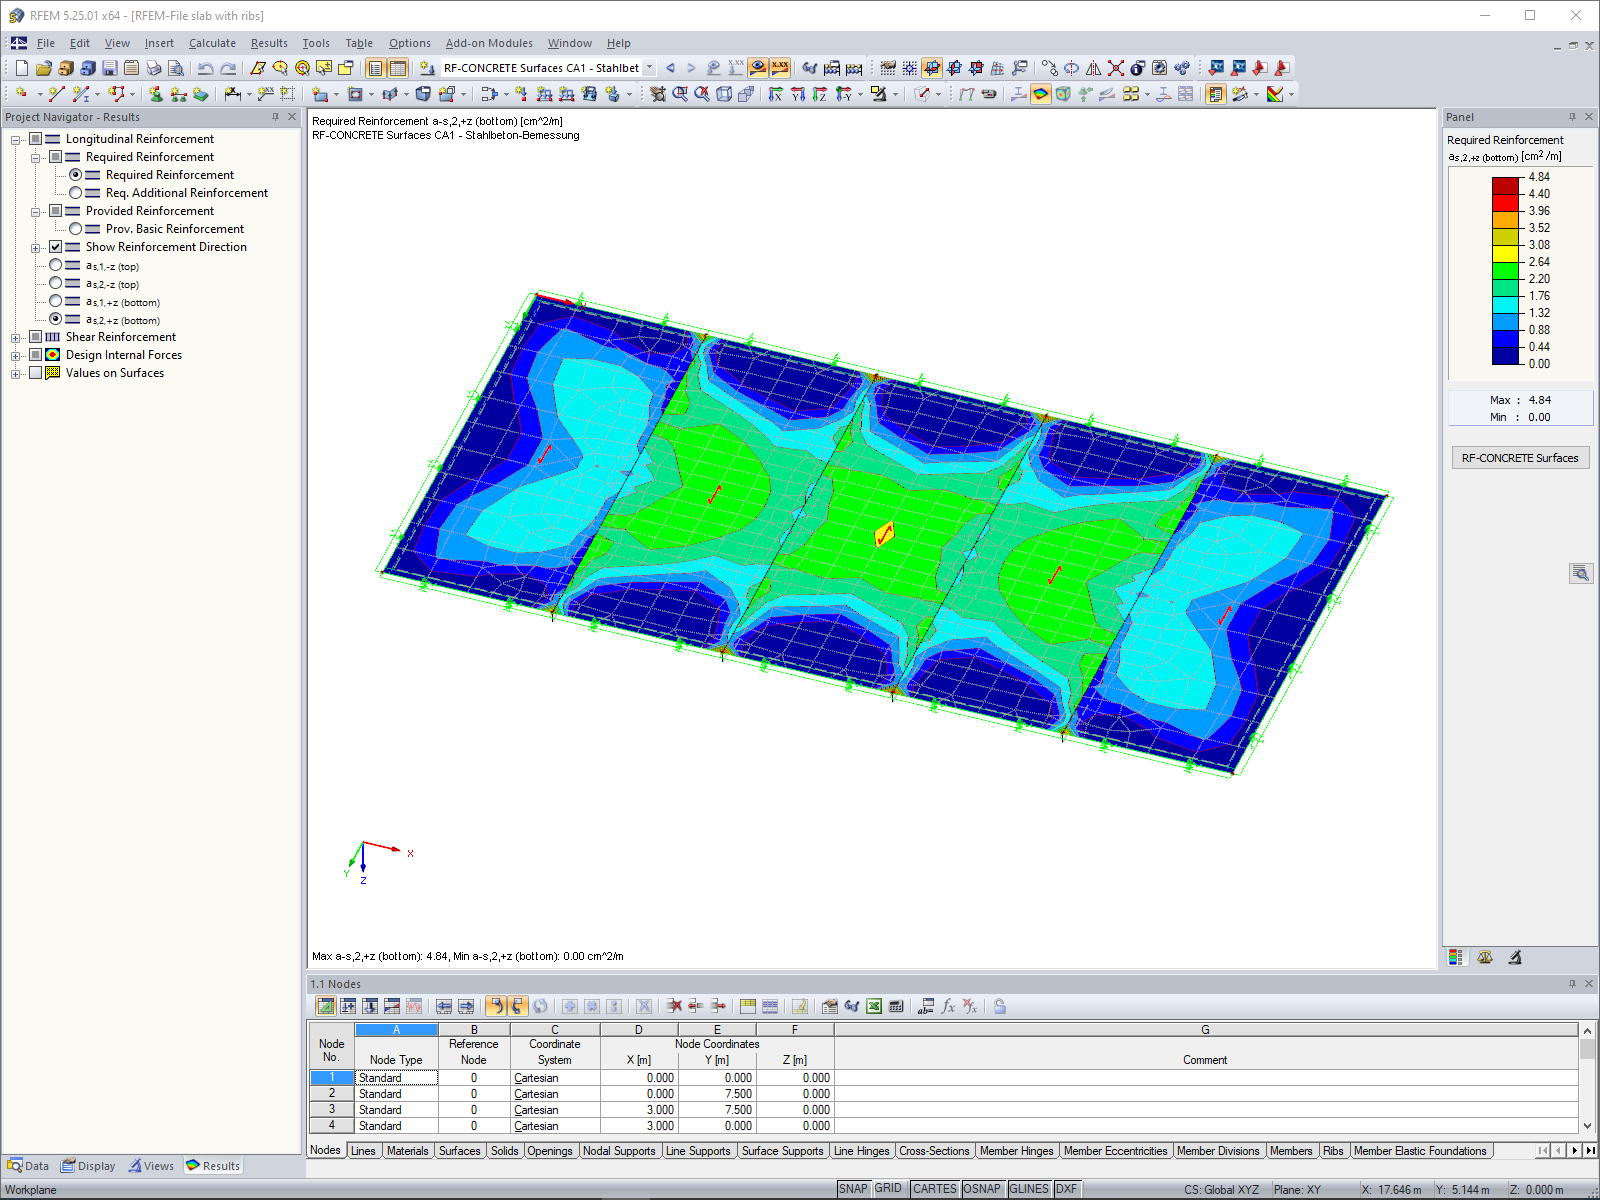Go to previous load case arrow
The image size is (1600, 1200).
click(x=670, y=68)
